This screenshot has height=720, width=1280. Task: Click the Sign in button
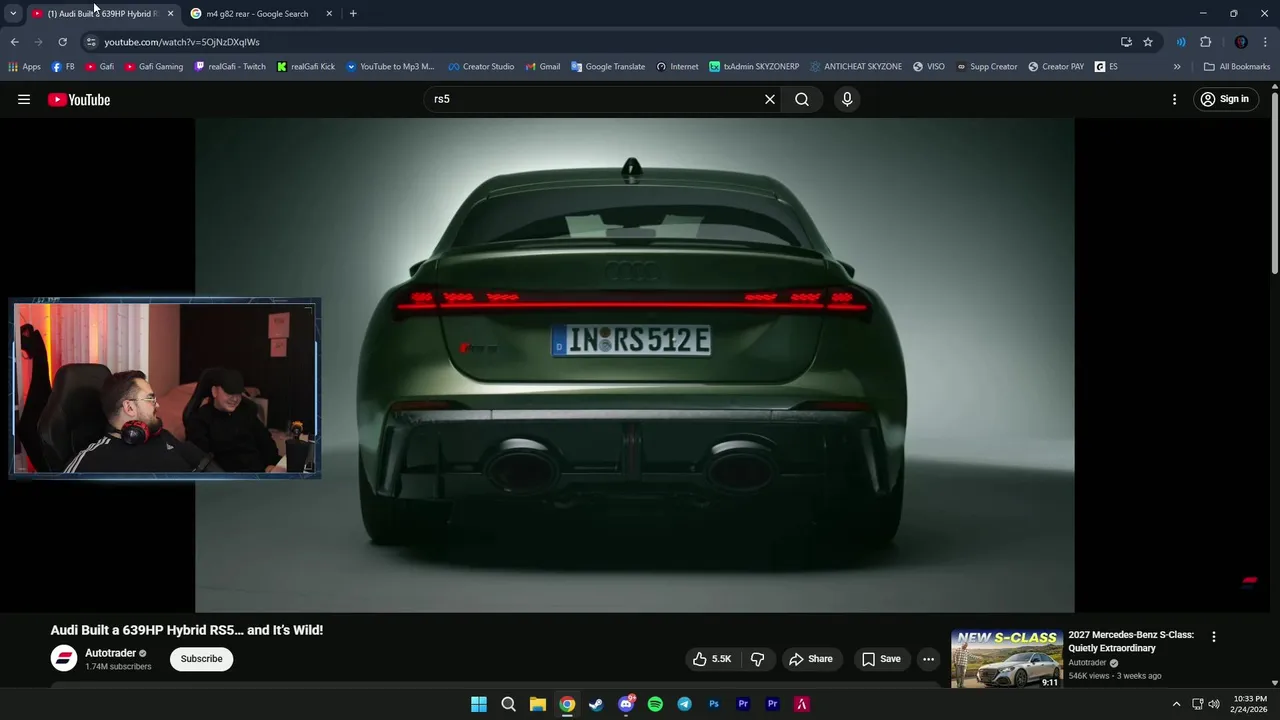pos(1225,99)
